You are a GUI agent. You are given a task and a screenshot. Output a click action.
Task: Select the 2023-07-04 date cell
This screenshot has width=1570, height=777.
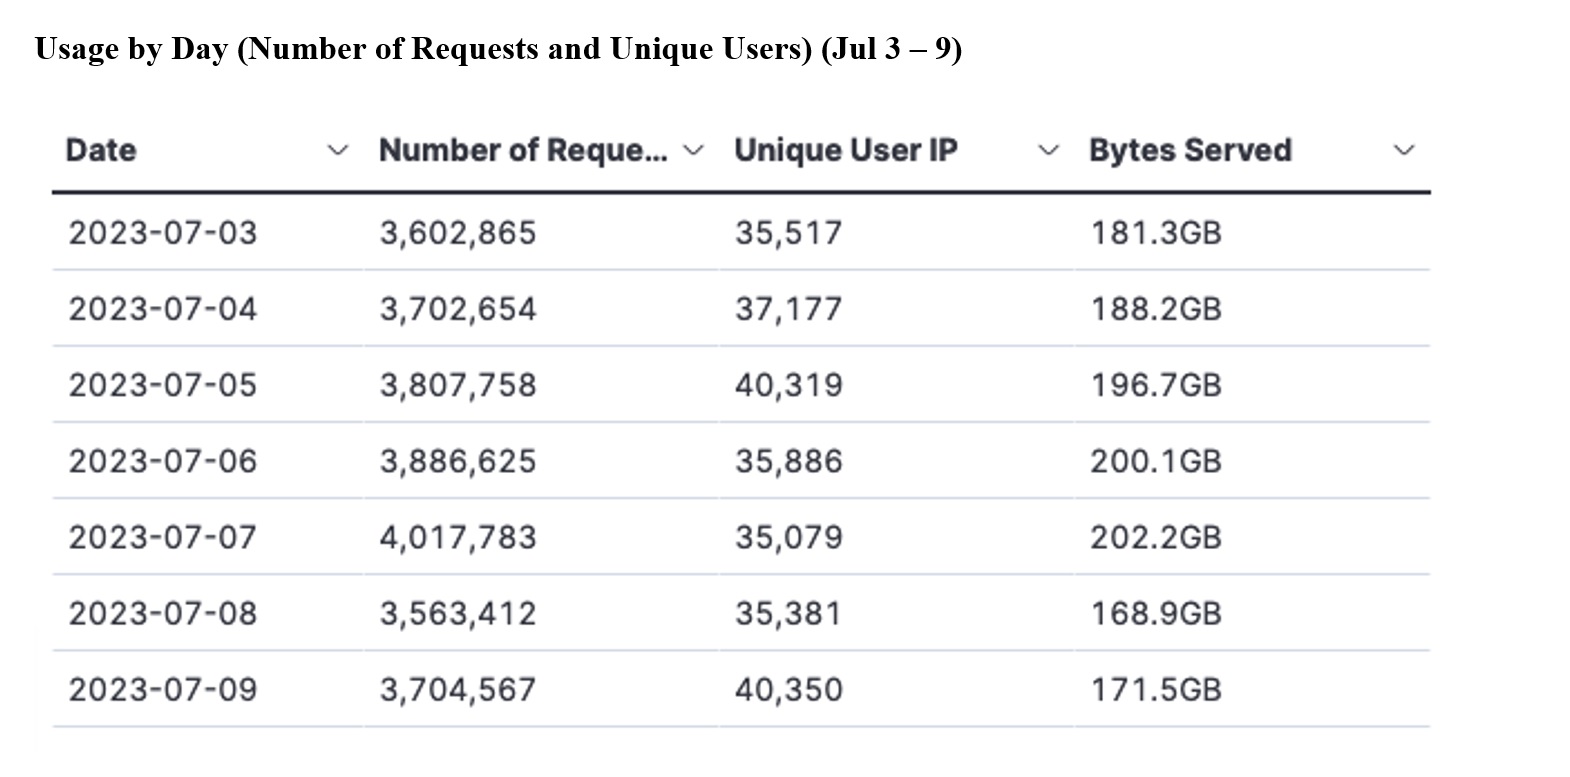(x=163, y=309)
